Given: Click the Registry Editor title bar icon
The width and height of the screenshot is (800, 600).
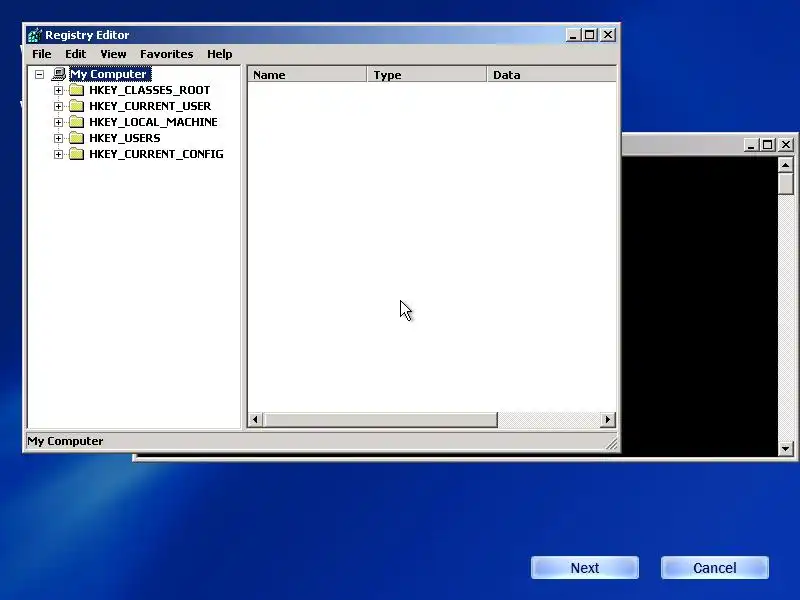Looking at the screenshot, I should pyautogui.click(x=35, y=35).
